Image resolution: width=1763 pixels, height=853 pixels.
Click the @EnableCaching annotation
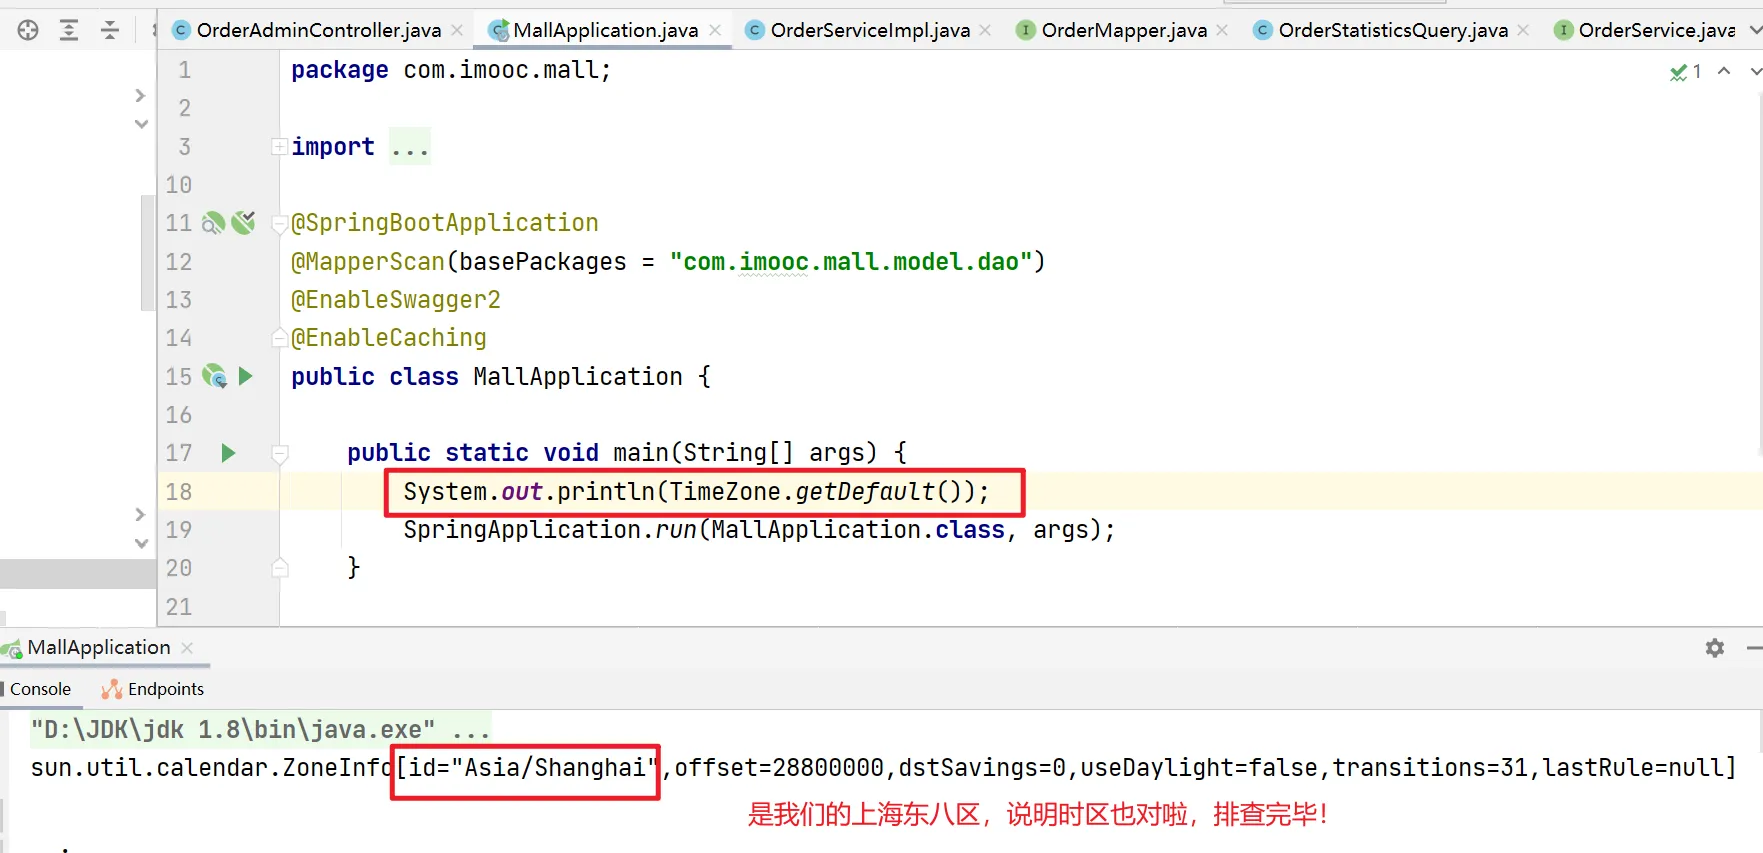(389, 338)
